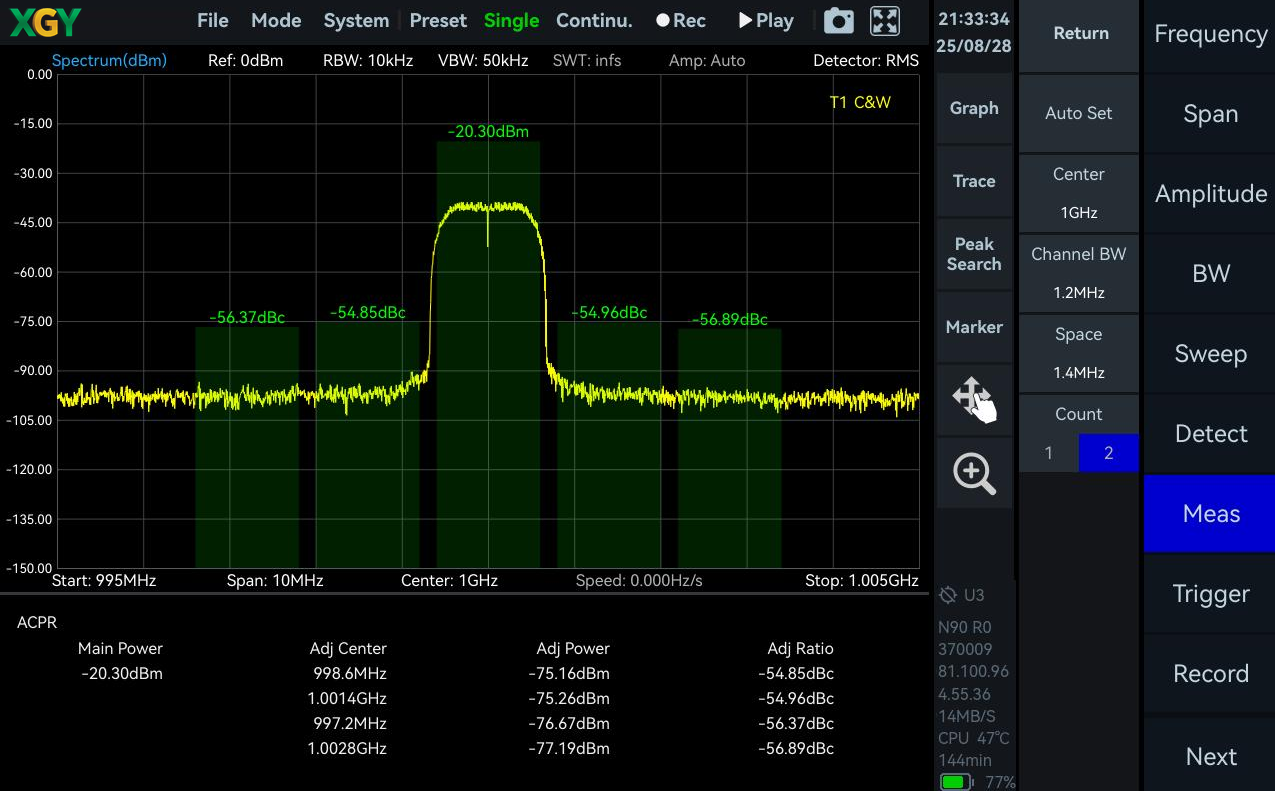Switch to Continuous sweep mode
Screen dimensions: 1275x791
tap(594, 20)
